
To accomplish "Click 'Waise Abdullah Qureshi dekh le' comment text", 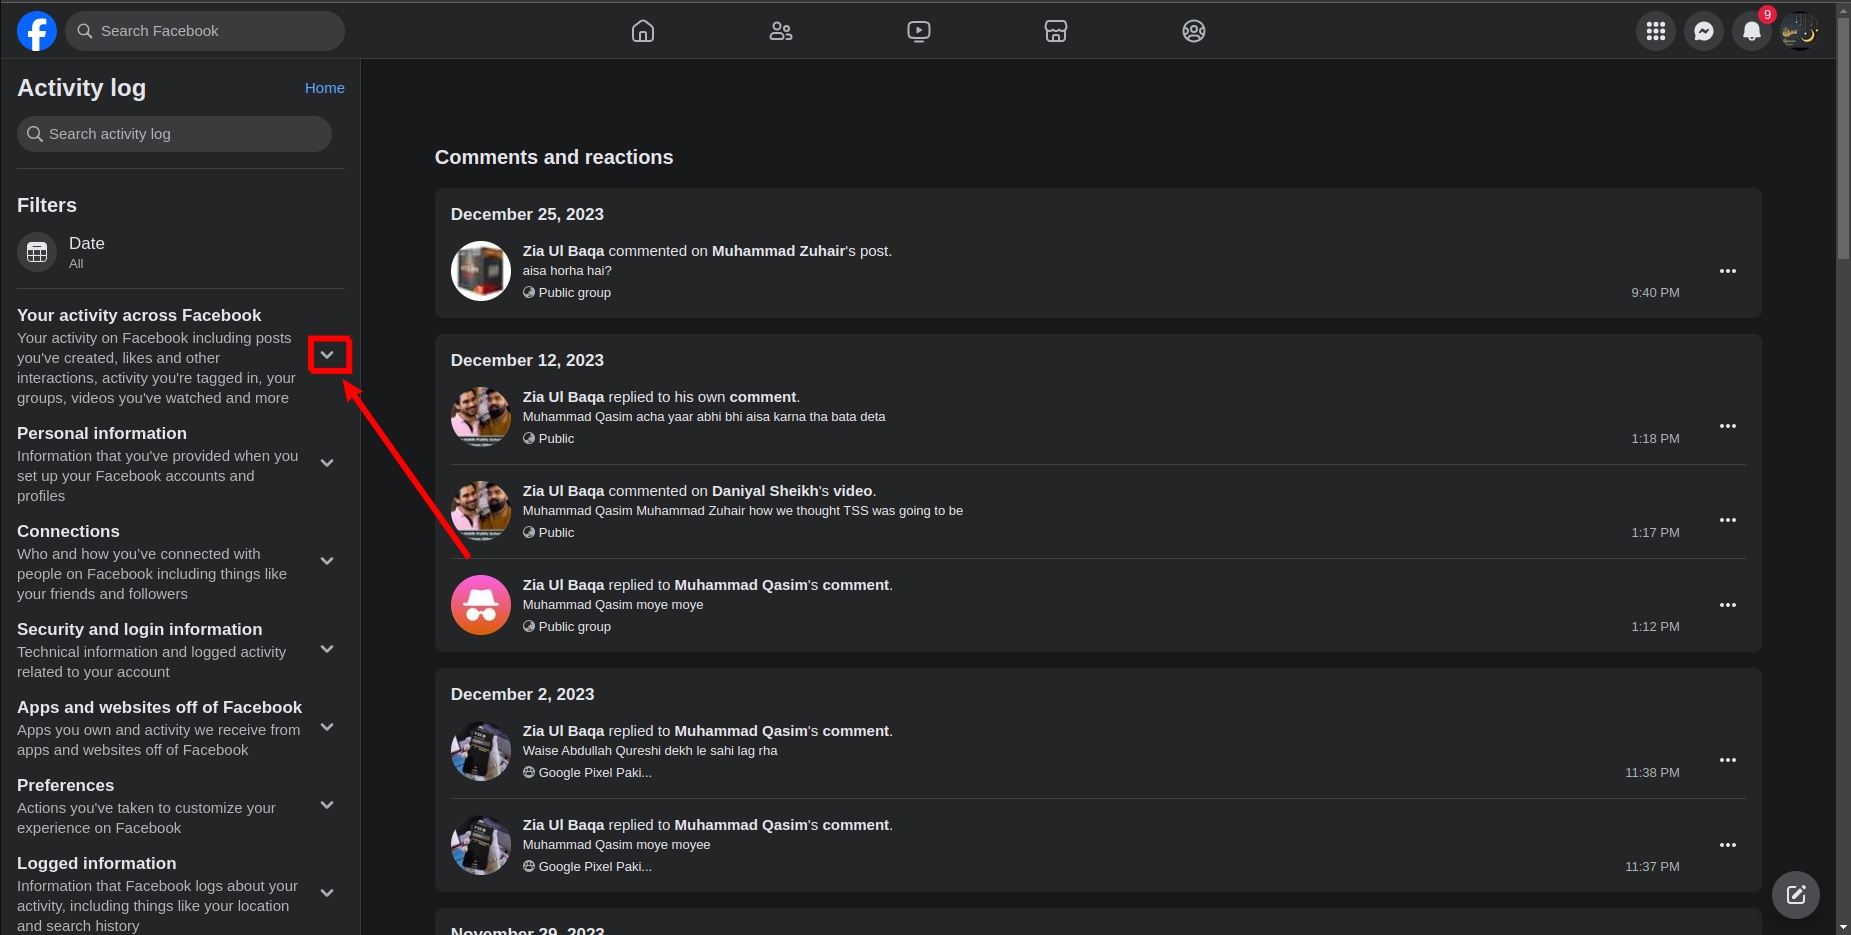I will pos(650,751).
